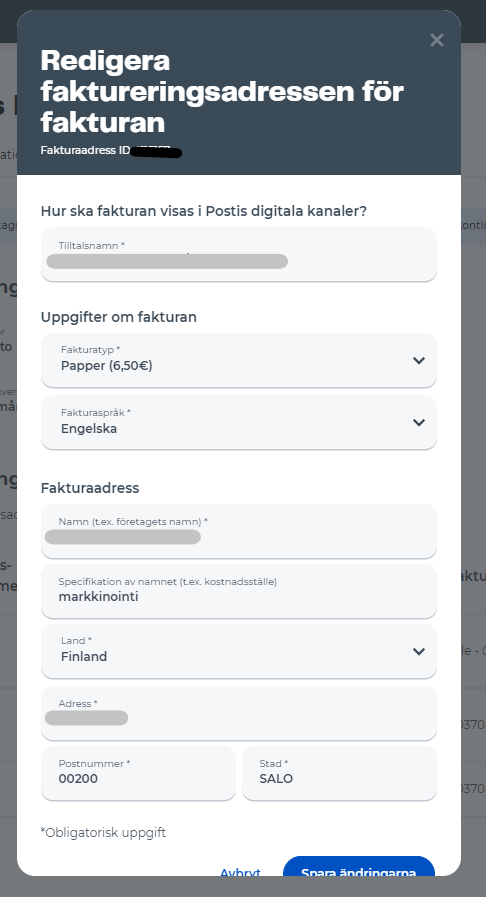Click the chevron arrow in Land
The height and width of the screenshot is (897, 486).
[x=419, y=652]
